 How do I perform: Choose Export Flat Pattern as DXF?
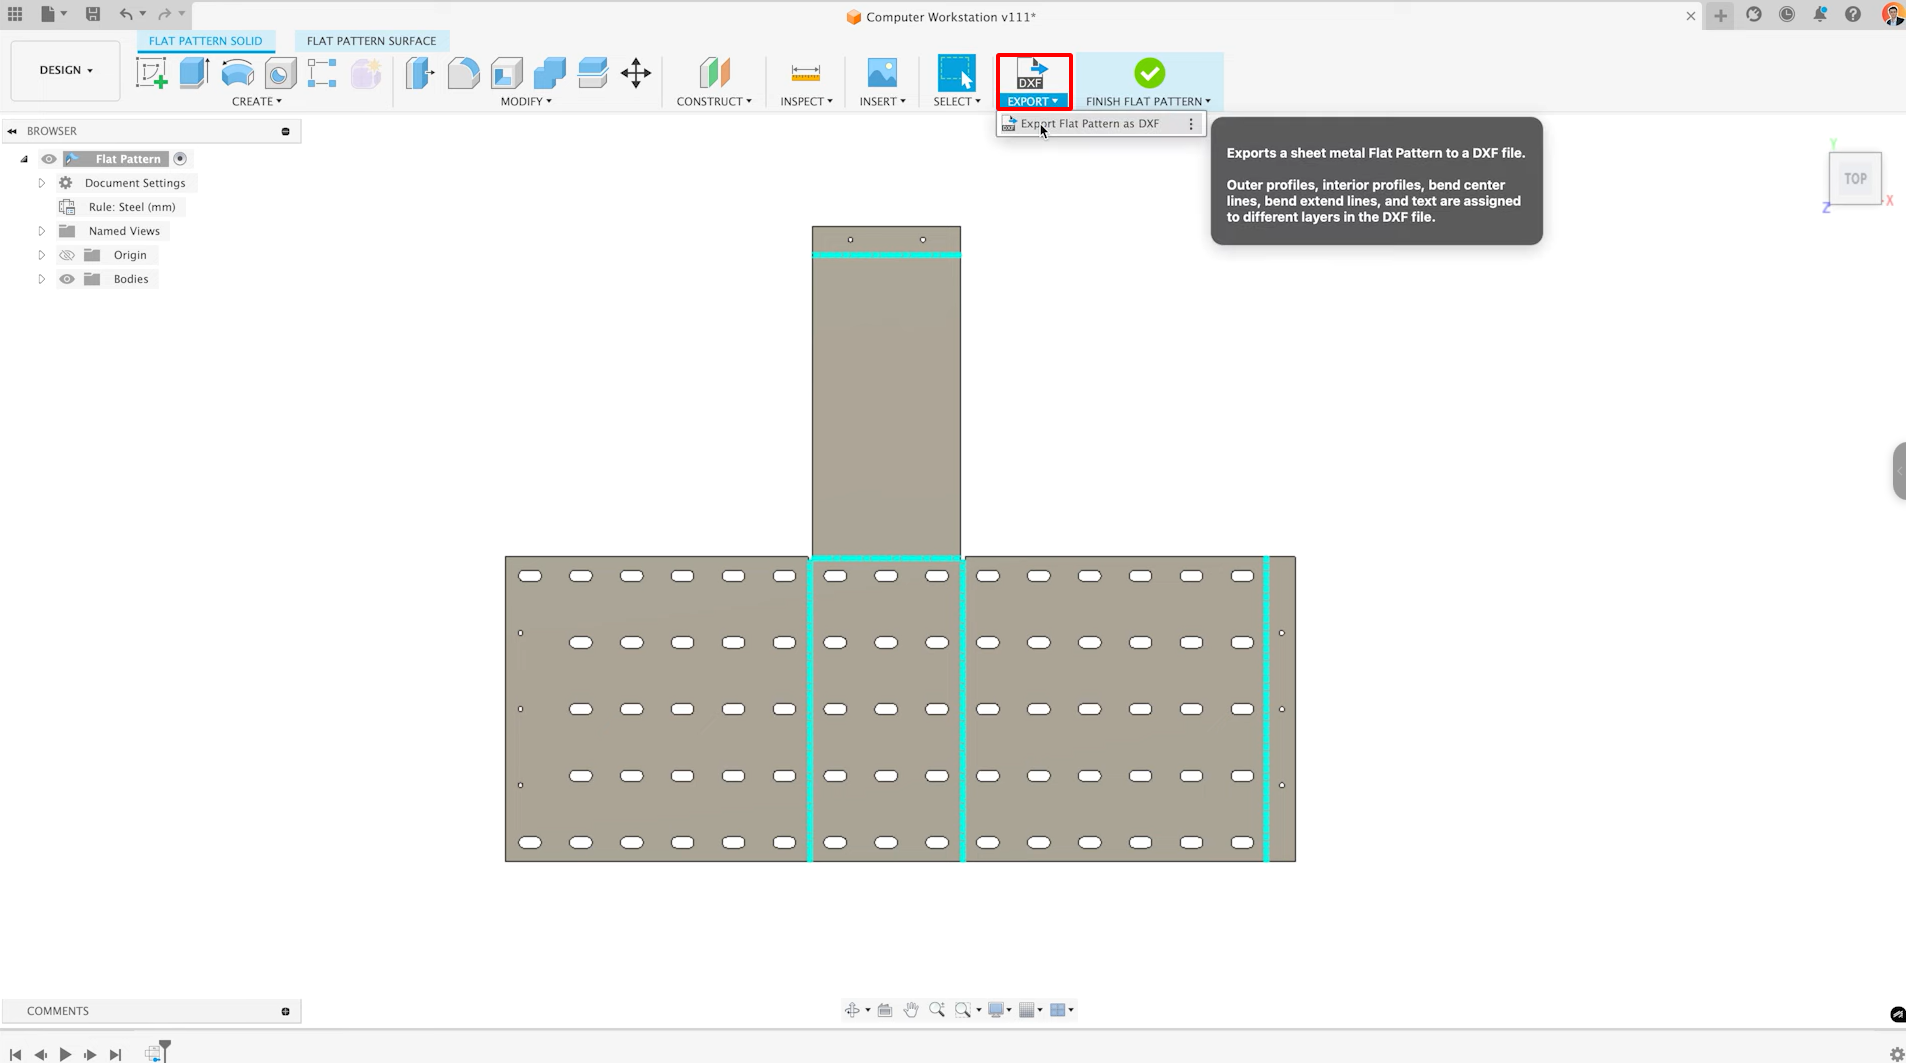pos(1089,124)
